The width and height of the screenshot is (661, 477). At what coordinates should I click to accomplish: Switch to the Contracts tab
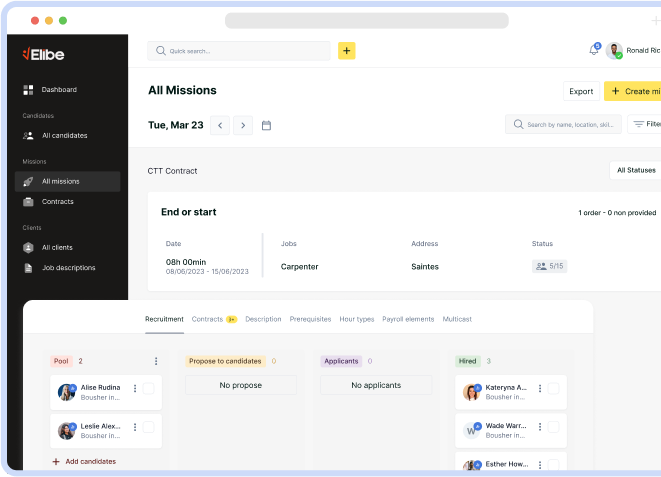[x=207, y=319]
